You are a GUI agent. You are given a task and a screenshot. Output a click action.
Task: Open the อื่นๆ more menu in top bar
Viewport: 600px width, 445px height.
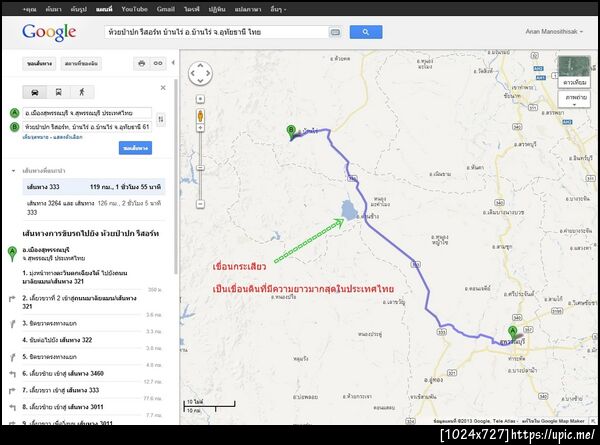pyautogui.click(x=278, y=9)
